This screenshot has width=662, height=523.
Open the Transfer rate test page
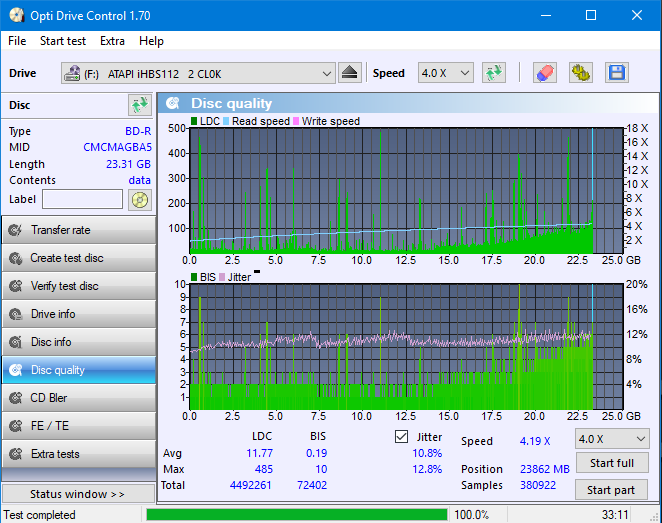(x=79, y=230)
